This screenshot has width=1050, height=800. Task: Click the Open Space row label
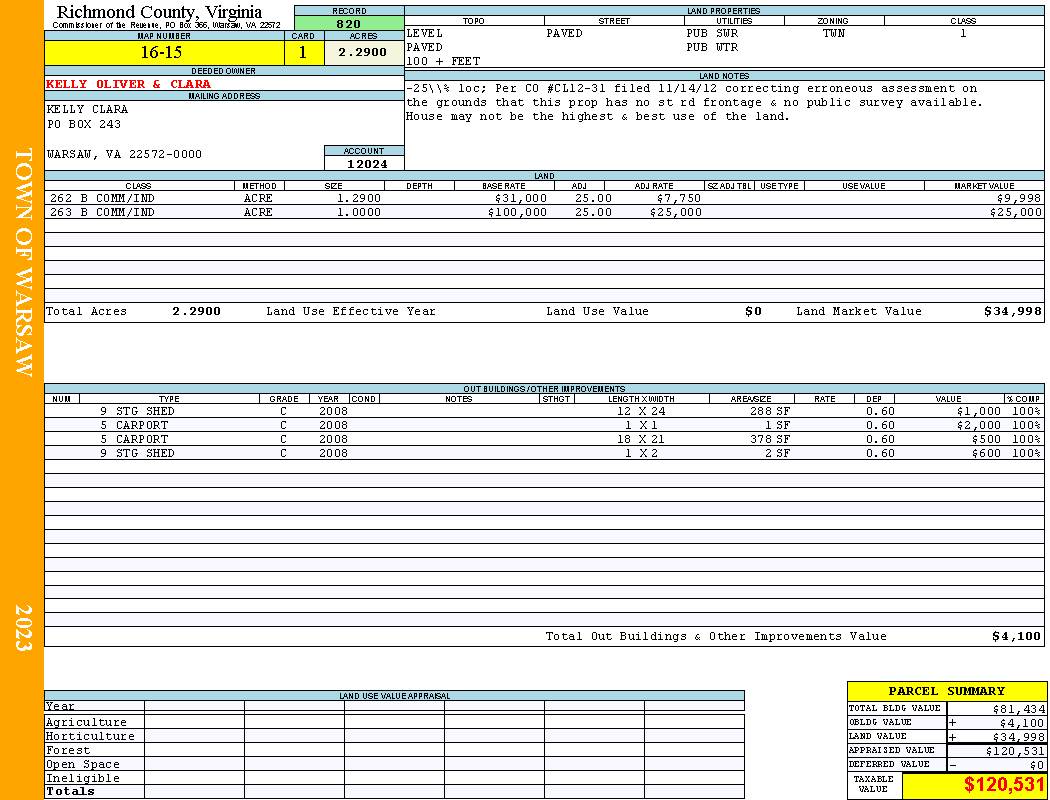click(x=82, y=765)
